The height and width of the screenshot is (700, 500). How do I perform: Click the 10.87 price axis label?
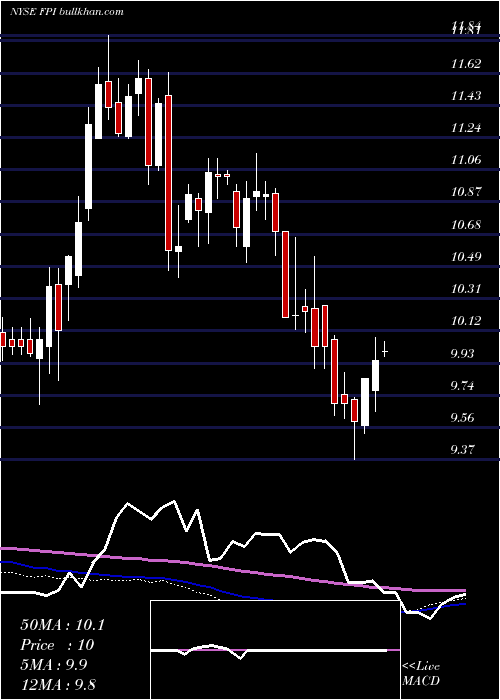(466, 192)
